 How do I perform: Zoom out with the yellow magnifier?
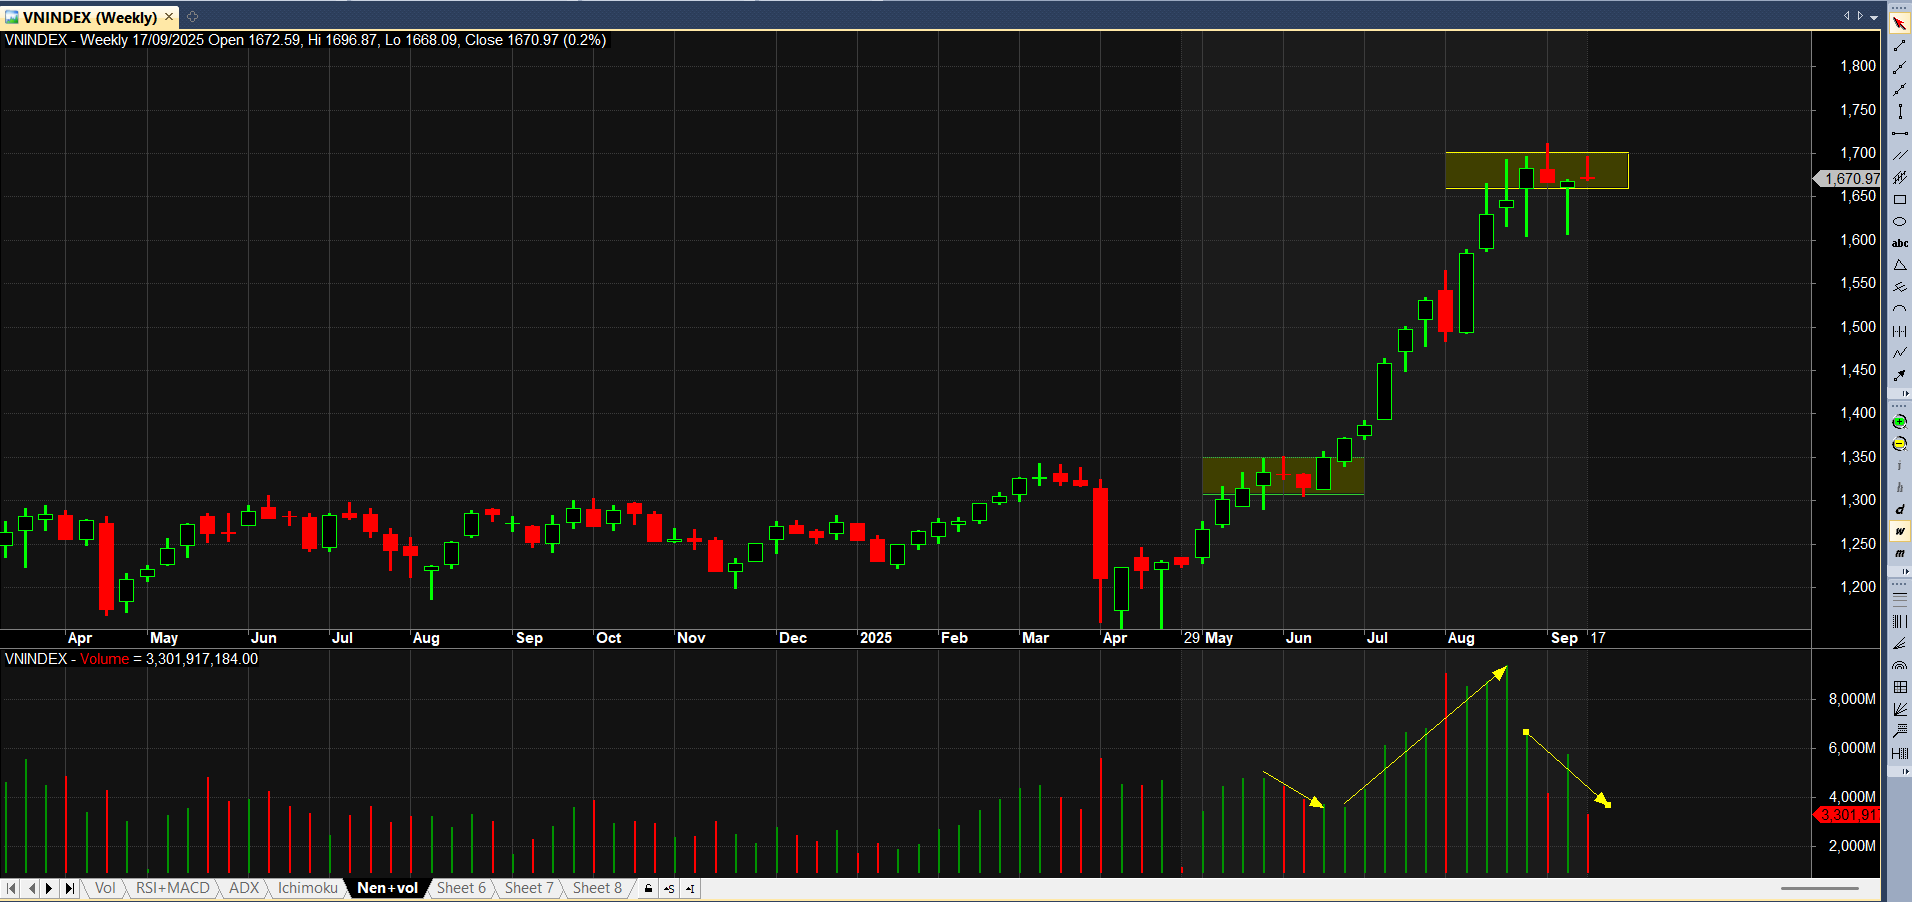point(1900,444)
